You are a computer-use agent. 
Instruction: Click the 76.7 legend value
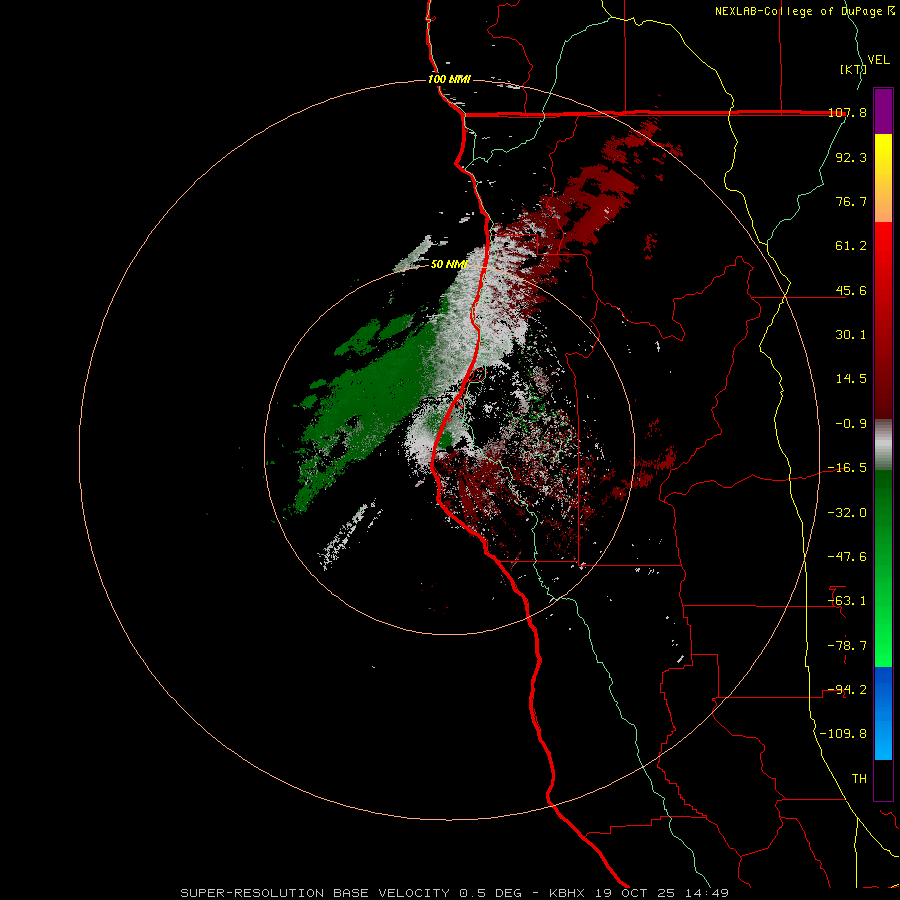tap(851, 201)
